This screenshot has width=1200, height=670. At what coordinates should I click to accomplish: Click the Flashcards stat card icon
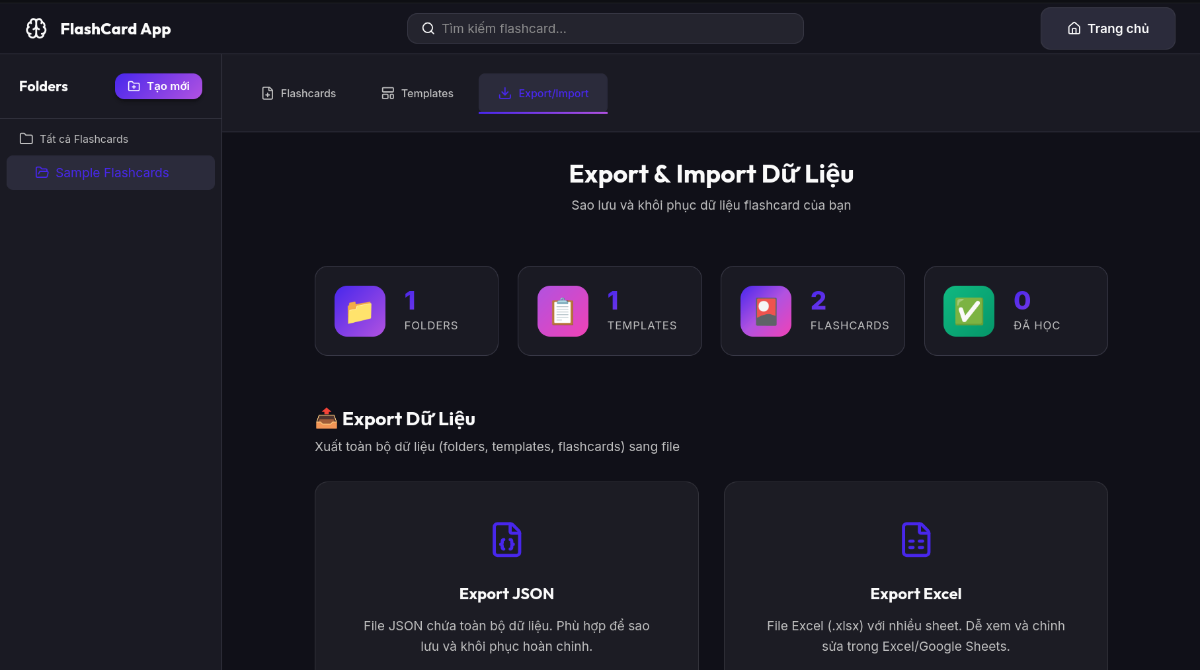point(766,311)
